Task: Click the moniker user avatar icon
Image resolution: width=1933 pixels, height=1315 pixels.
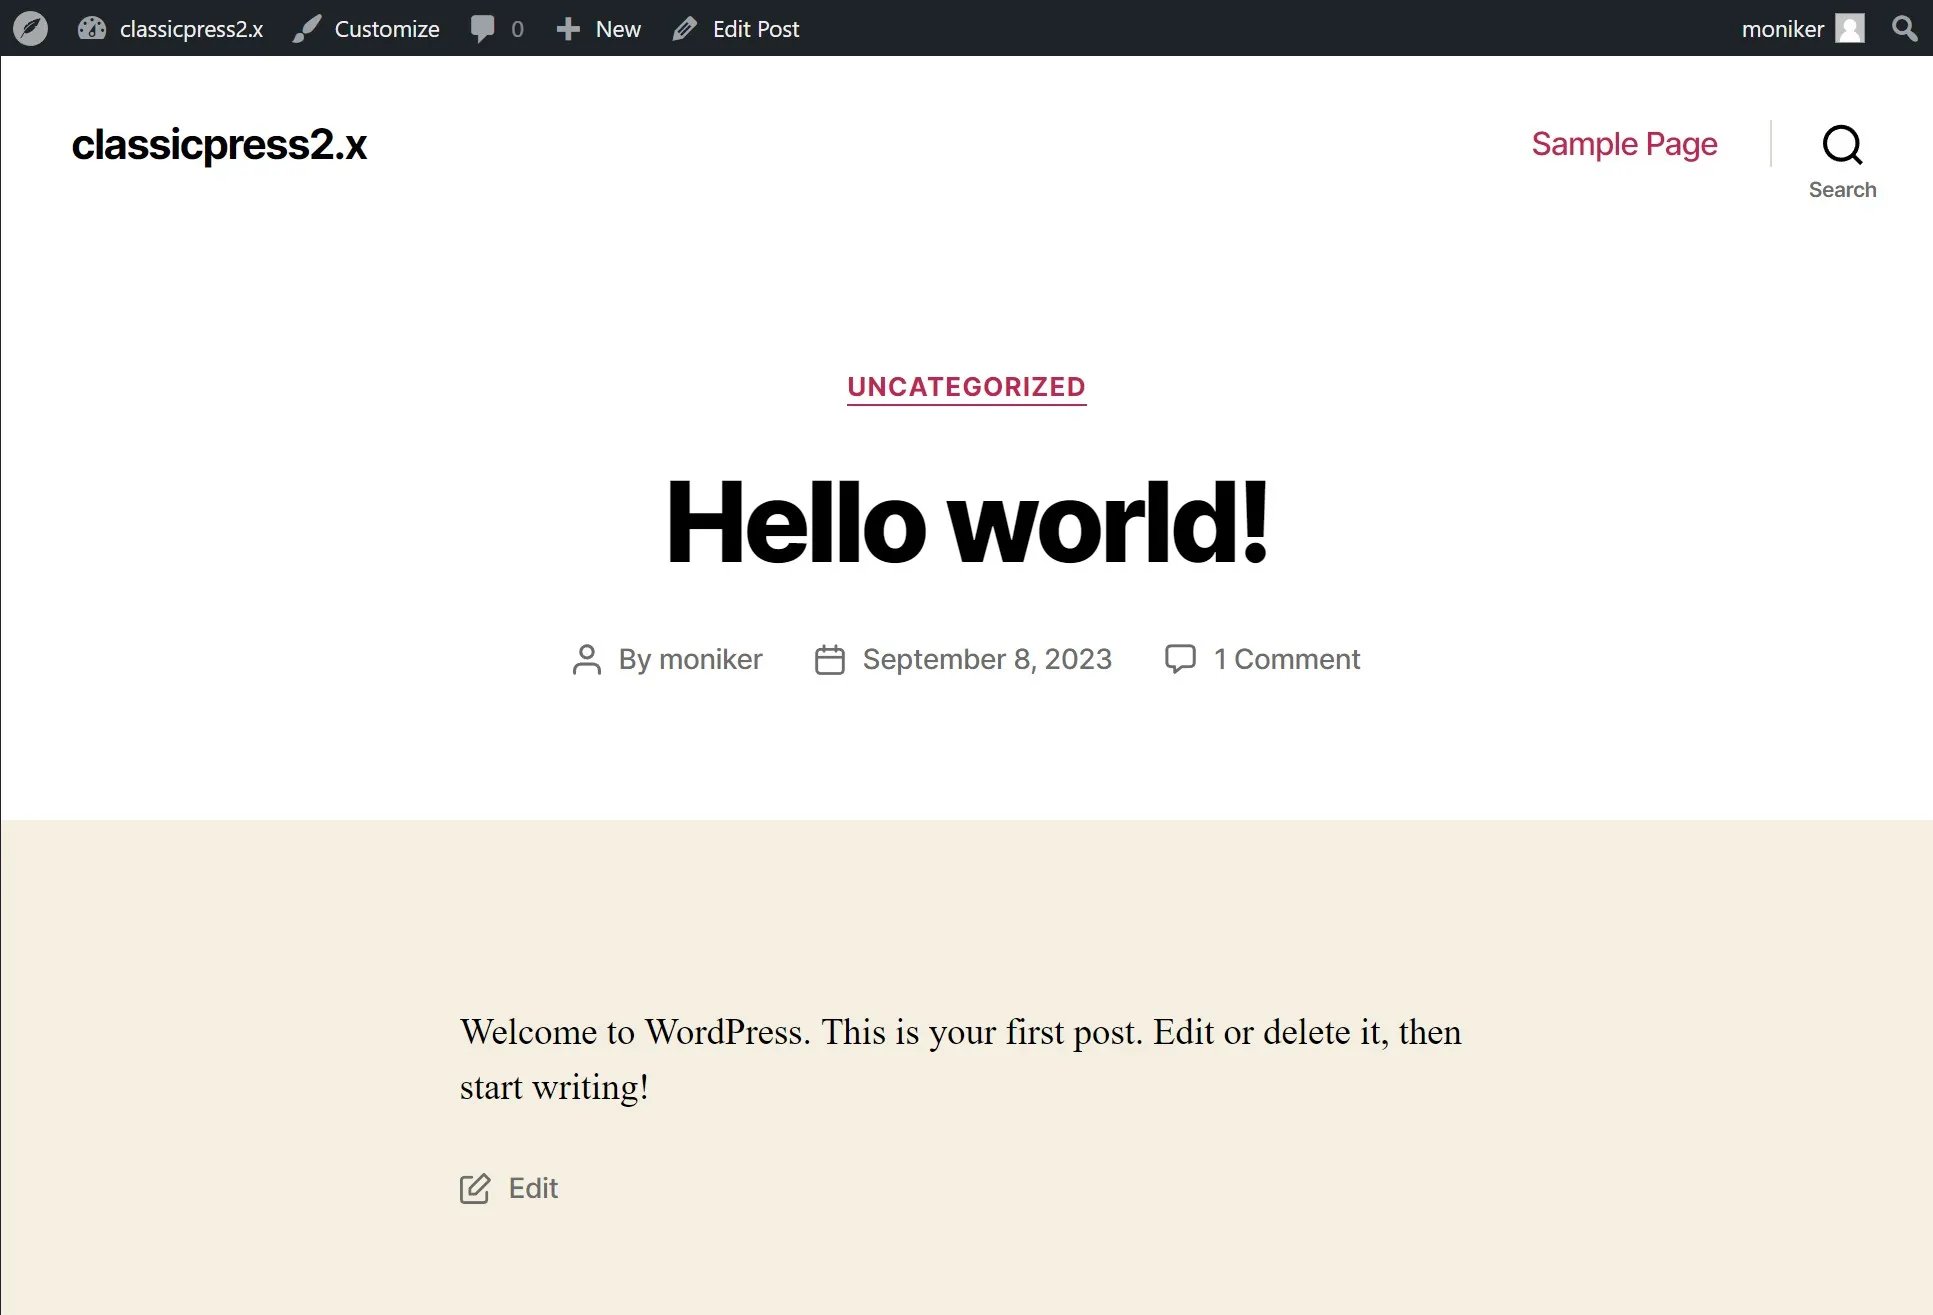Action: pos(1850,29)
